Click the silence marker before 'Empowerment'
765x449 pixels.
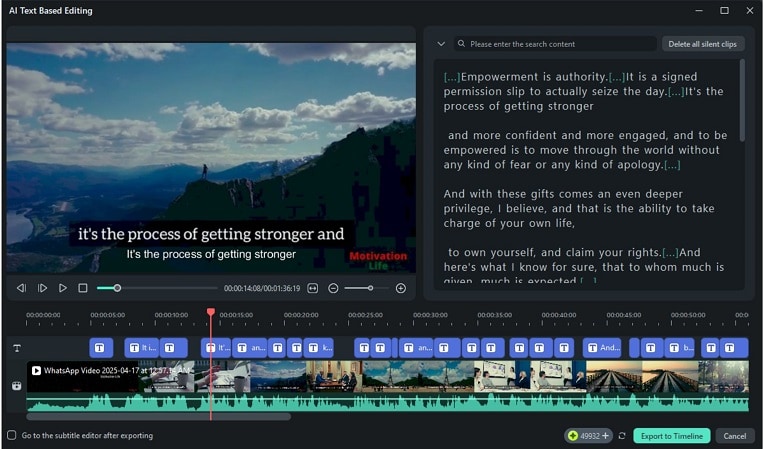[452, 77]
